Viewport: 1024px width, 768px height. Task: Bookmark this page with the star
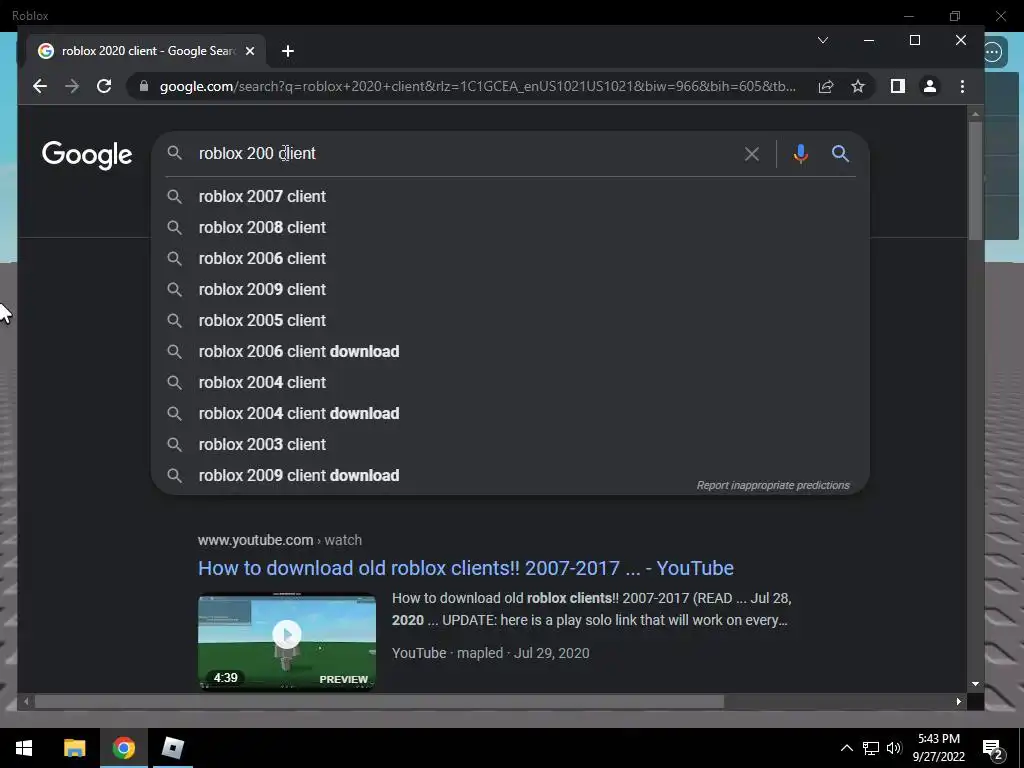coord(857,86)
